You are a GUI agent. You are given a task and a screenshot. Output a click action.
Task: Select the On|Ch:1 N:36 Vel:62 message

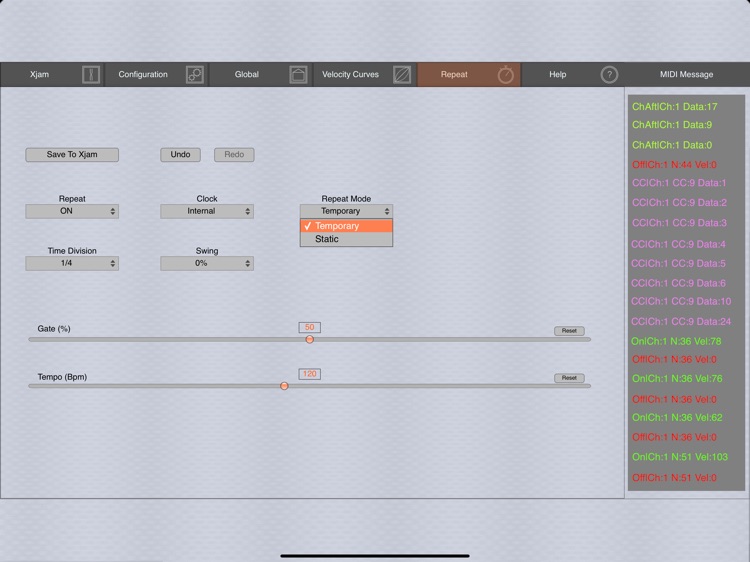(677, 418)
